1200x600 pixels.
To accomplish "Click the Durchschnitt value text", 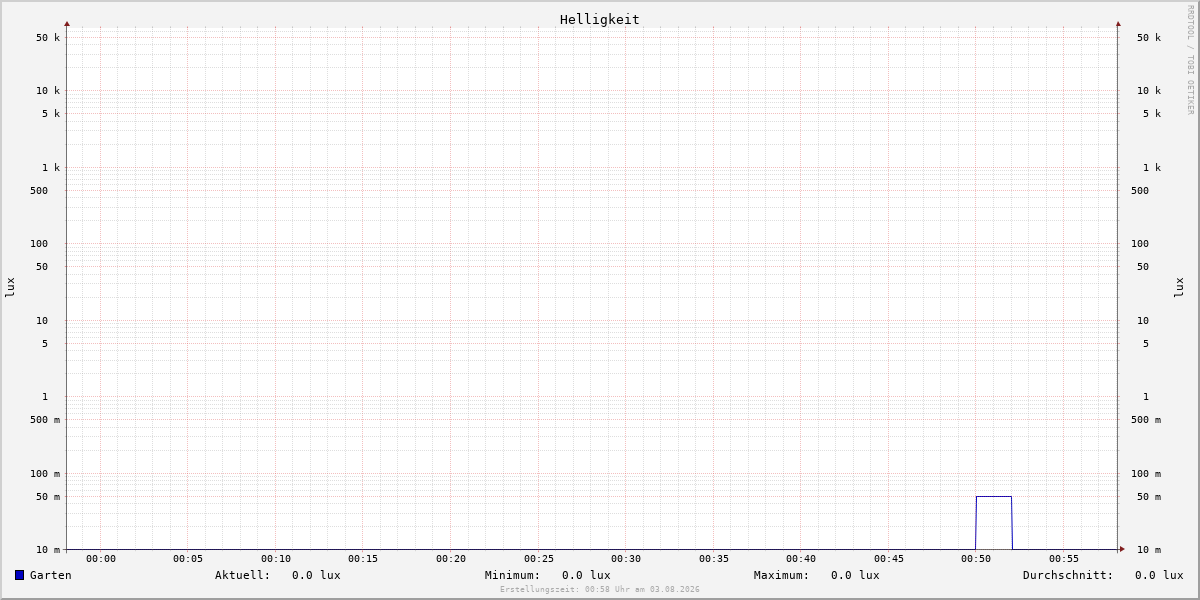I will [x=1159, y=575].
